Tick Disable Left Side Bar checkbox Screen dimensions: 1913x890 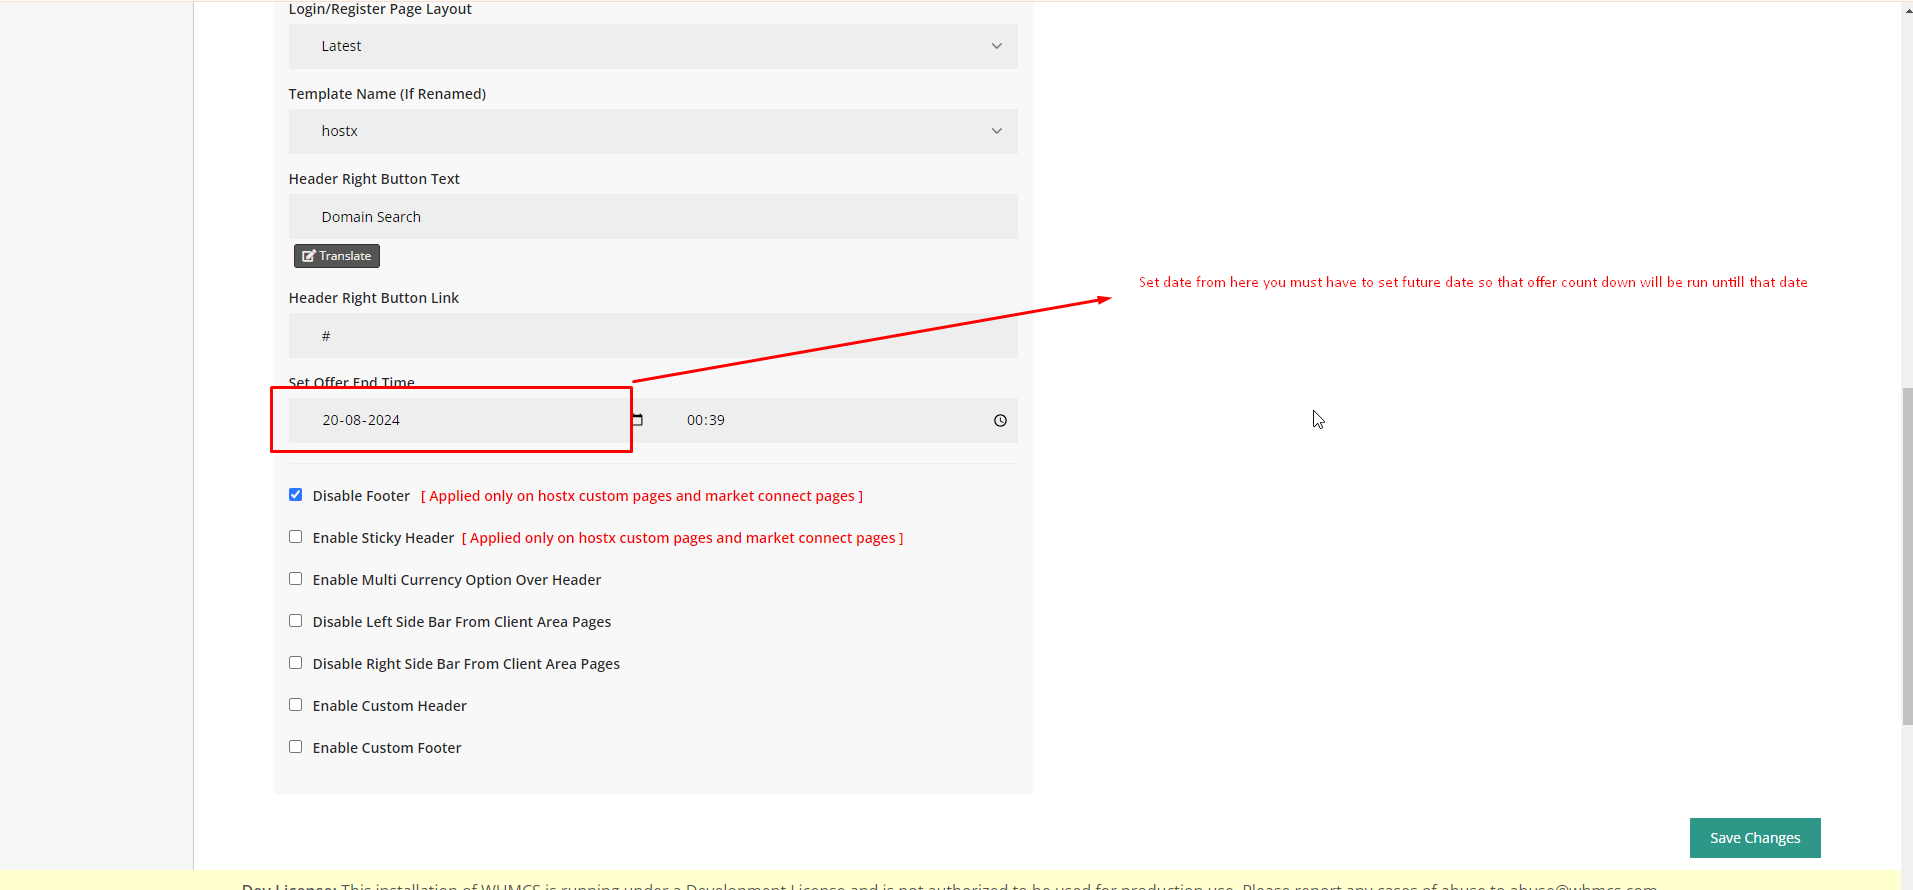(296, 621)
